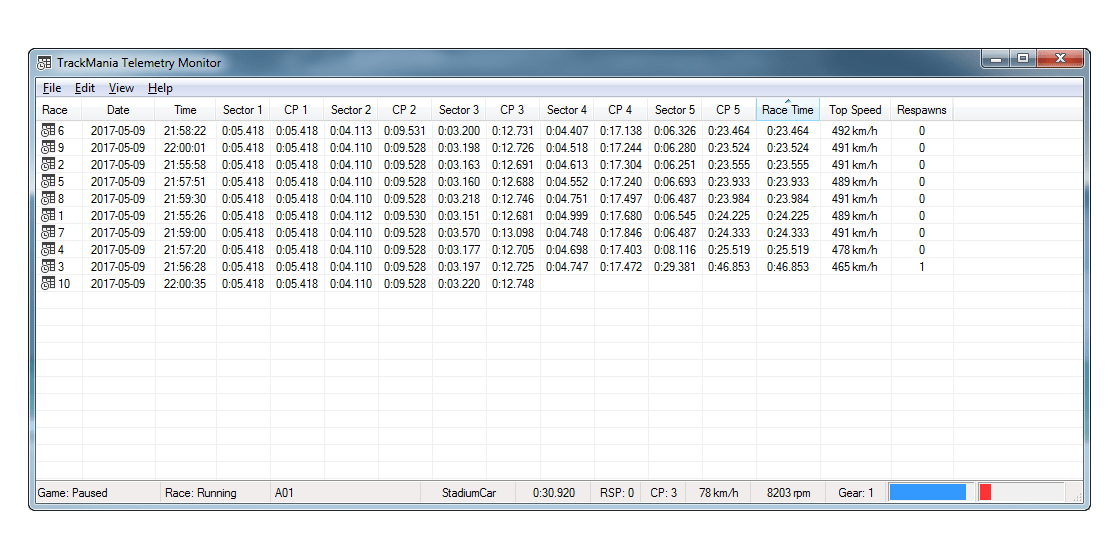Click the 0:04.999 sector 4 cell

(566, 216)
